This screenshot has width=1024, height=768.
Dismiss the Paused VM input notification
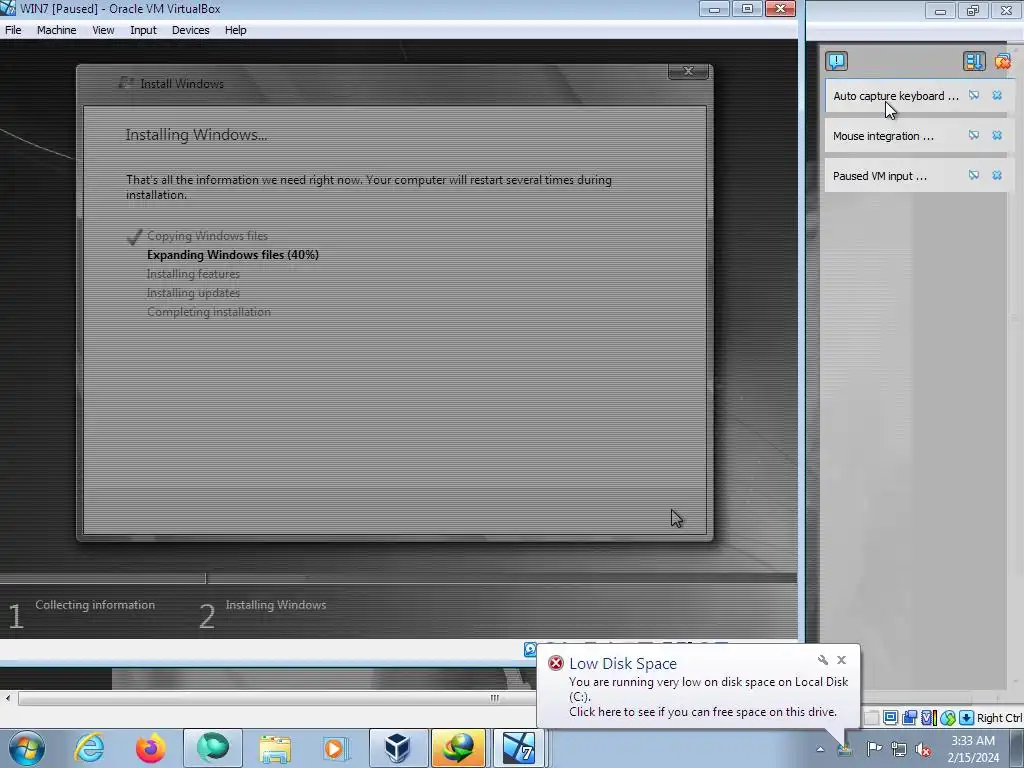click(997, 175)
